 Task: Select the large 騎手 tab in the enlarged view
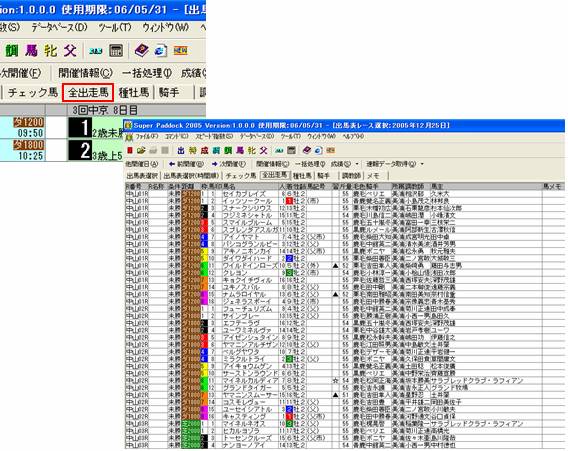click(x=169, y=93)
